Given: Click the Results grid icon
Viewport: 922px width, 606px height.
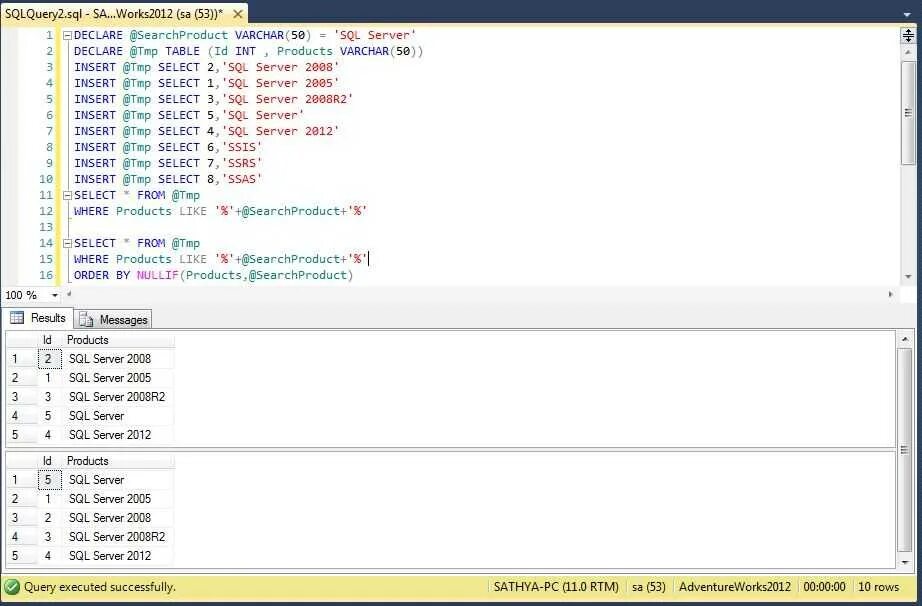Looking at the screenshot, I should click(x=17, y=318).
